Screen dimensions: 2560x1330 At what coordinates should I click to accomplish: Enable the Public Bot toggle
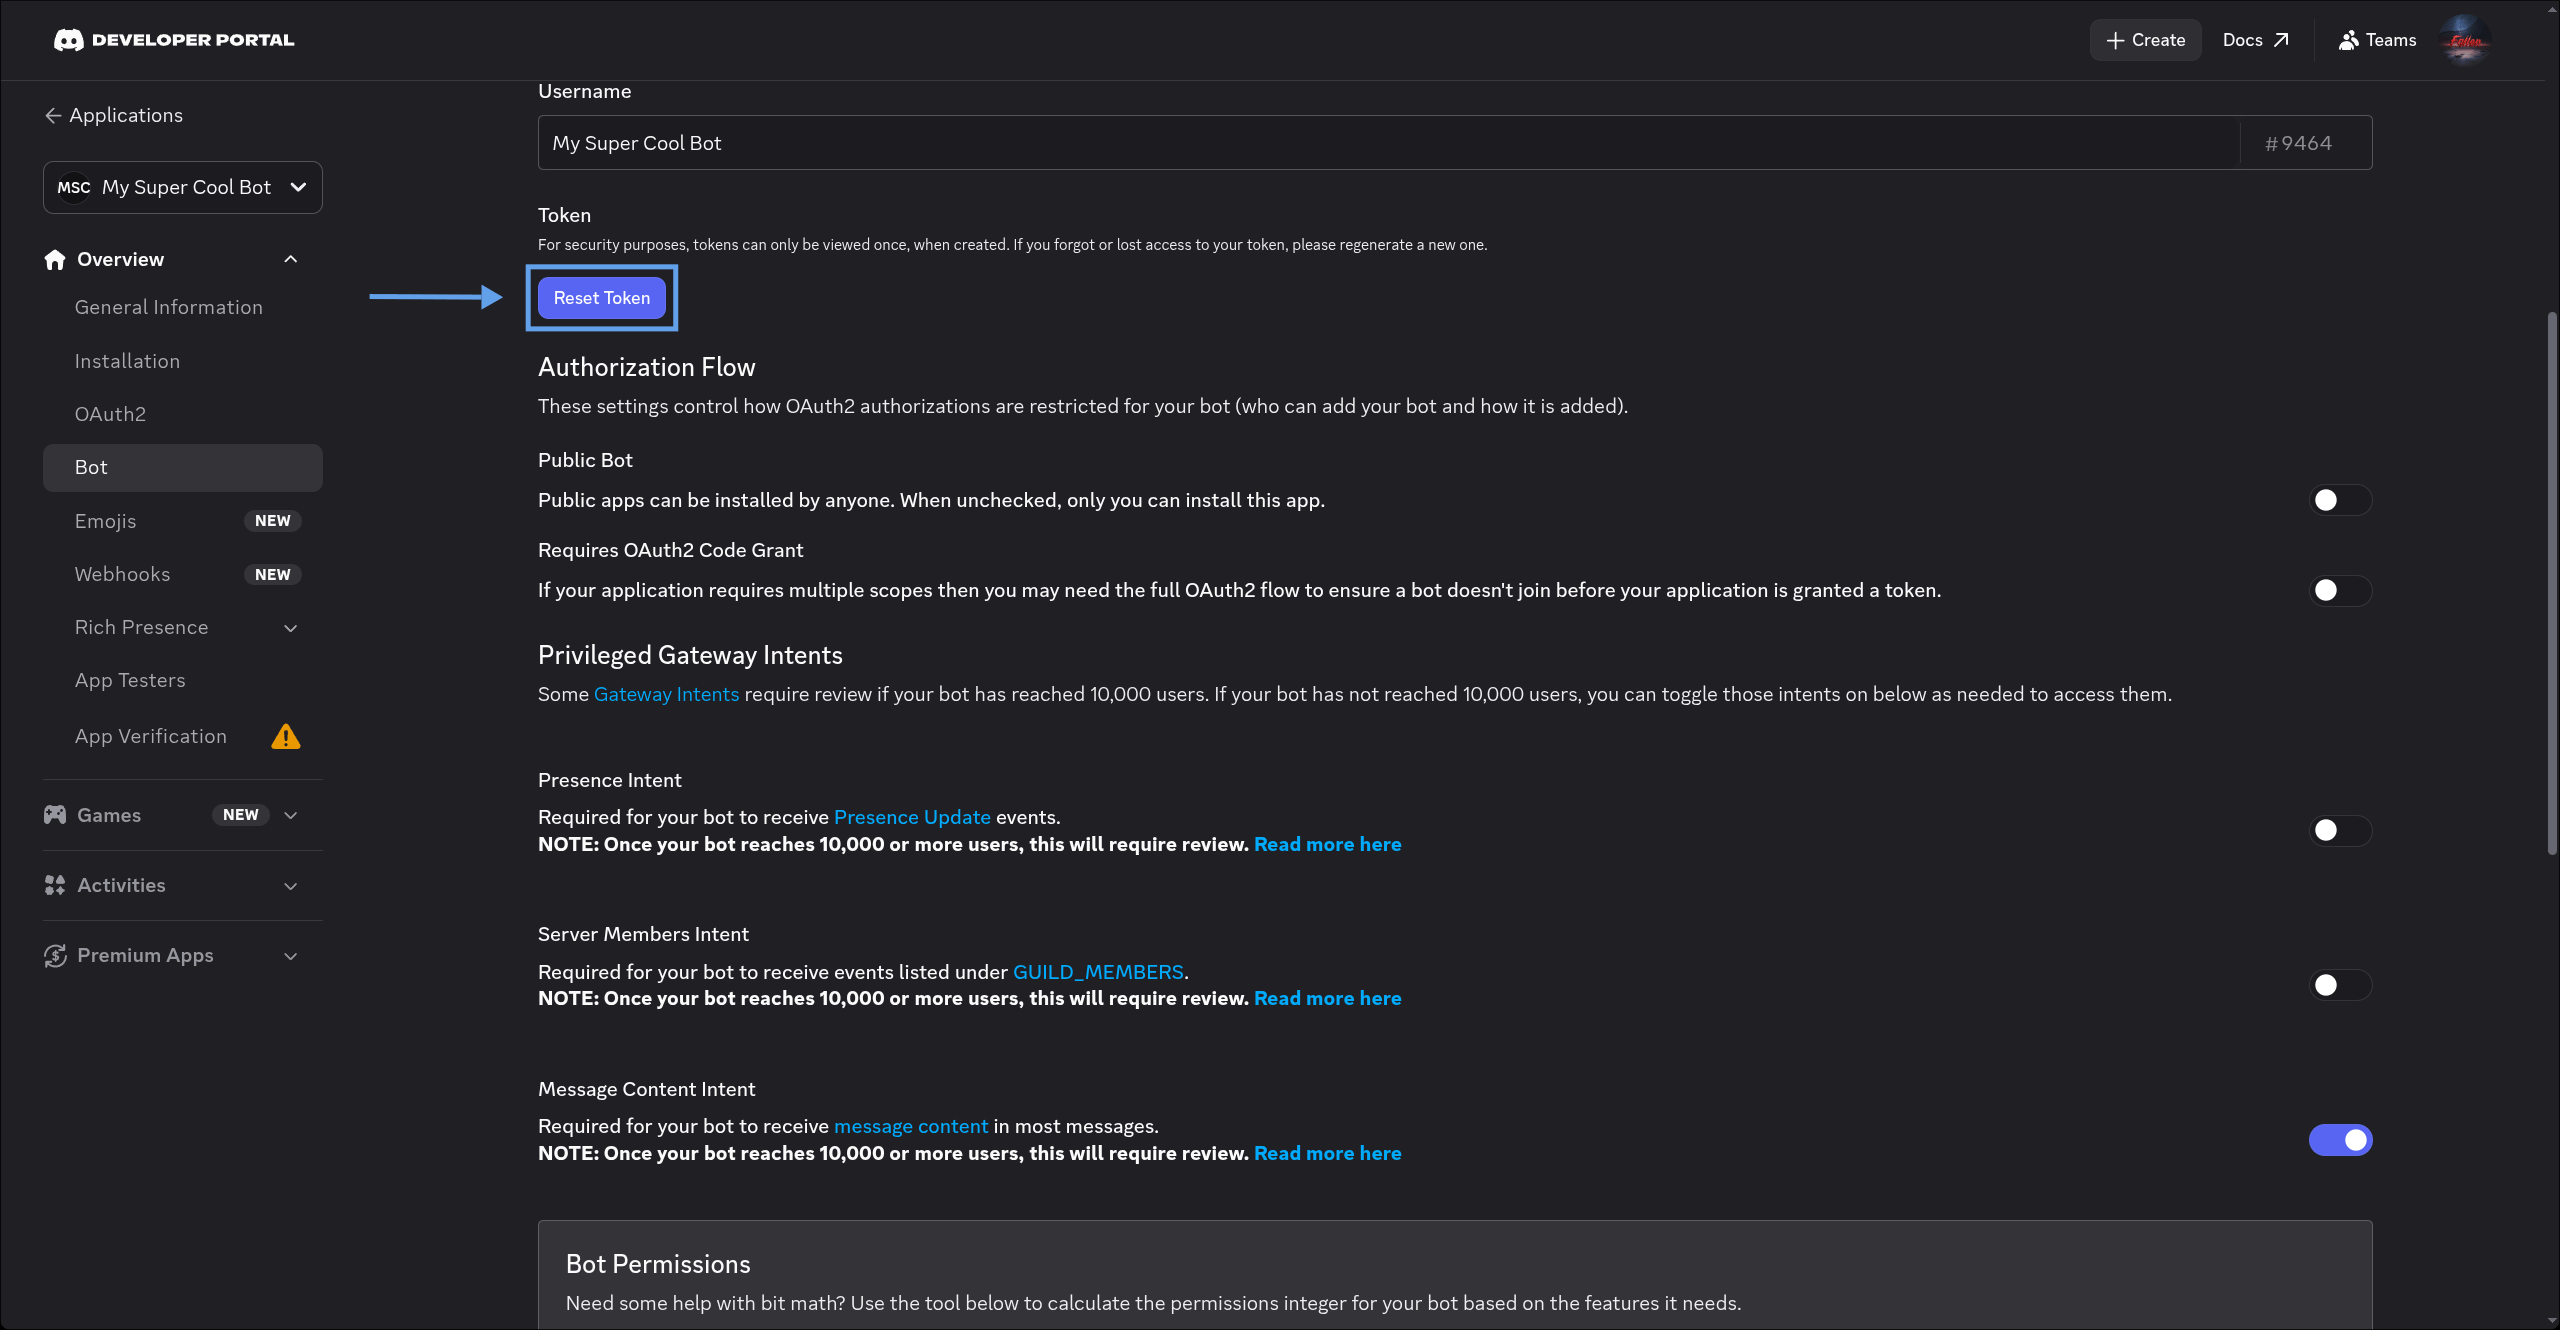point(2340,500)
